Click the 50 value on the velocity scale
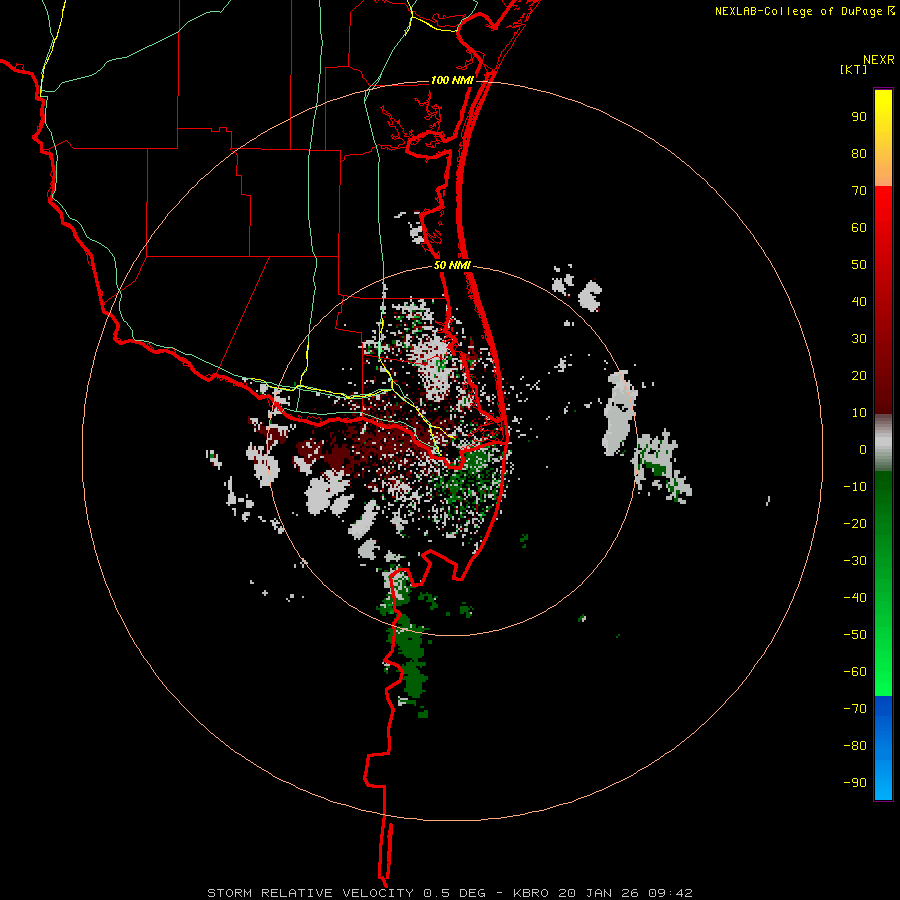This screenshot has height=900, width=900. 859,265
